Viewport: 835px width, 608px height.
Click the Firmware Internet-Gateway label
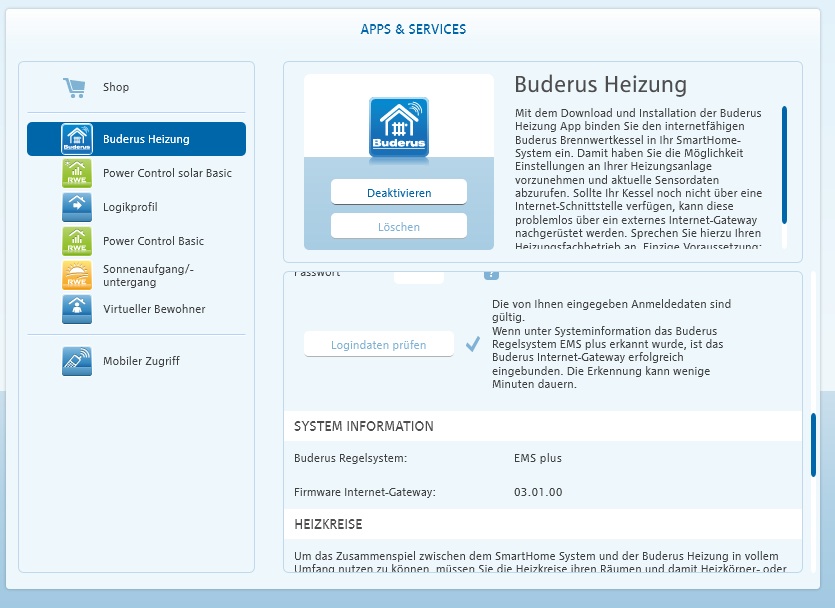(365, 492)
